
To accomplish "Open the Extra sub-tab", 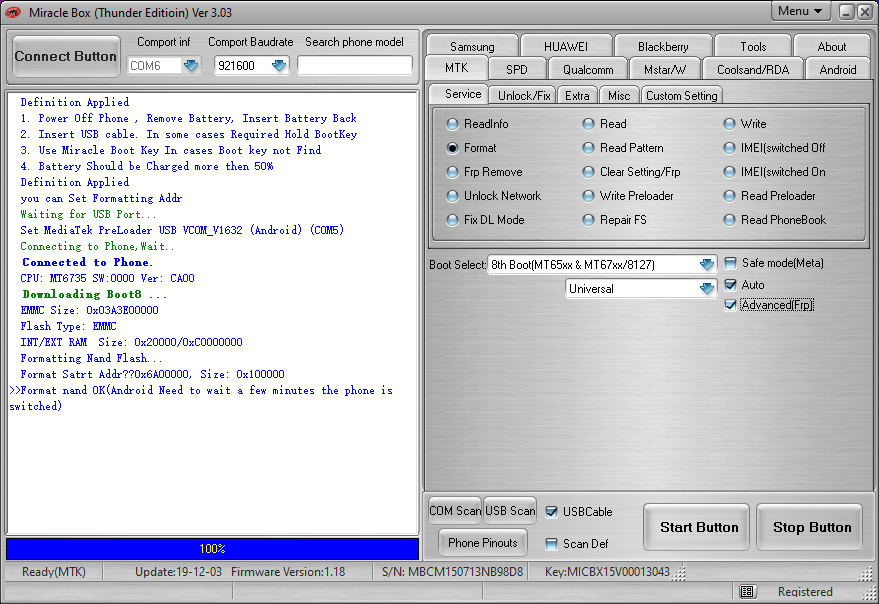I will pyautogui.click(x=577, y=95).
